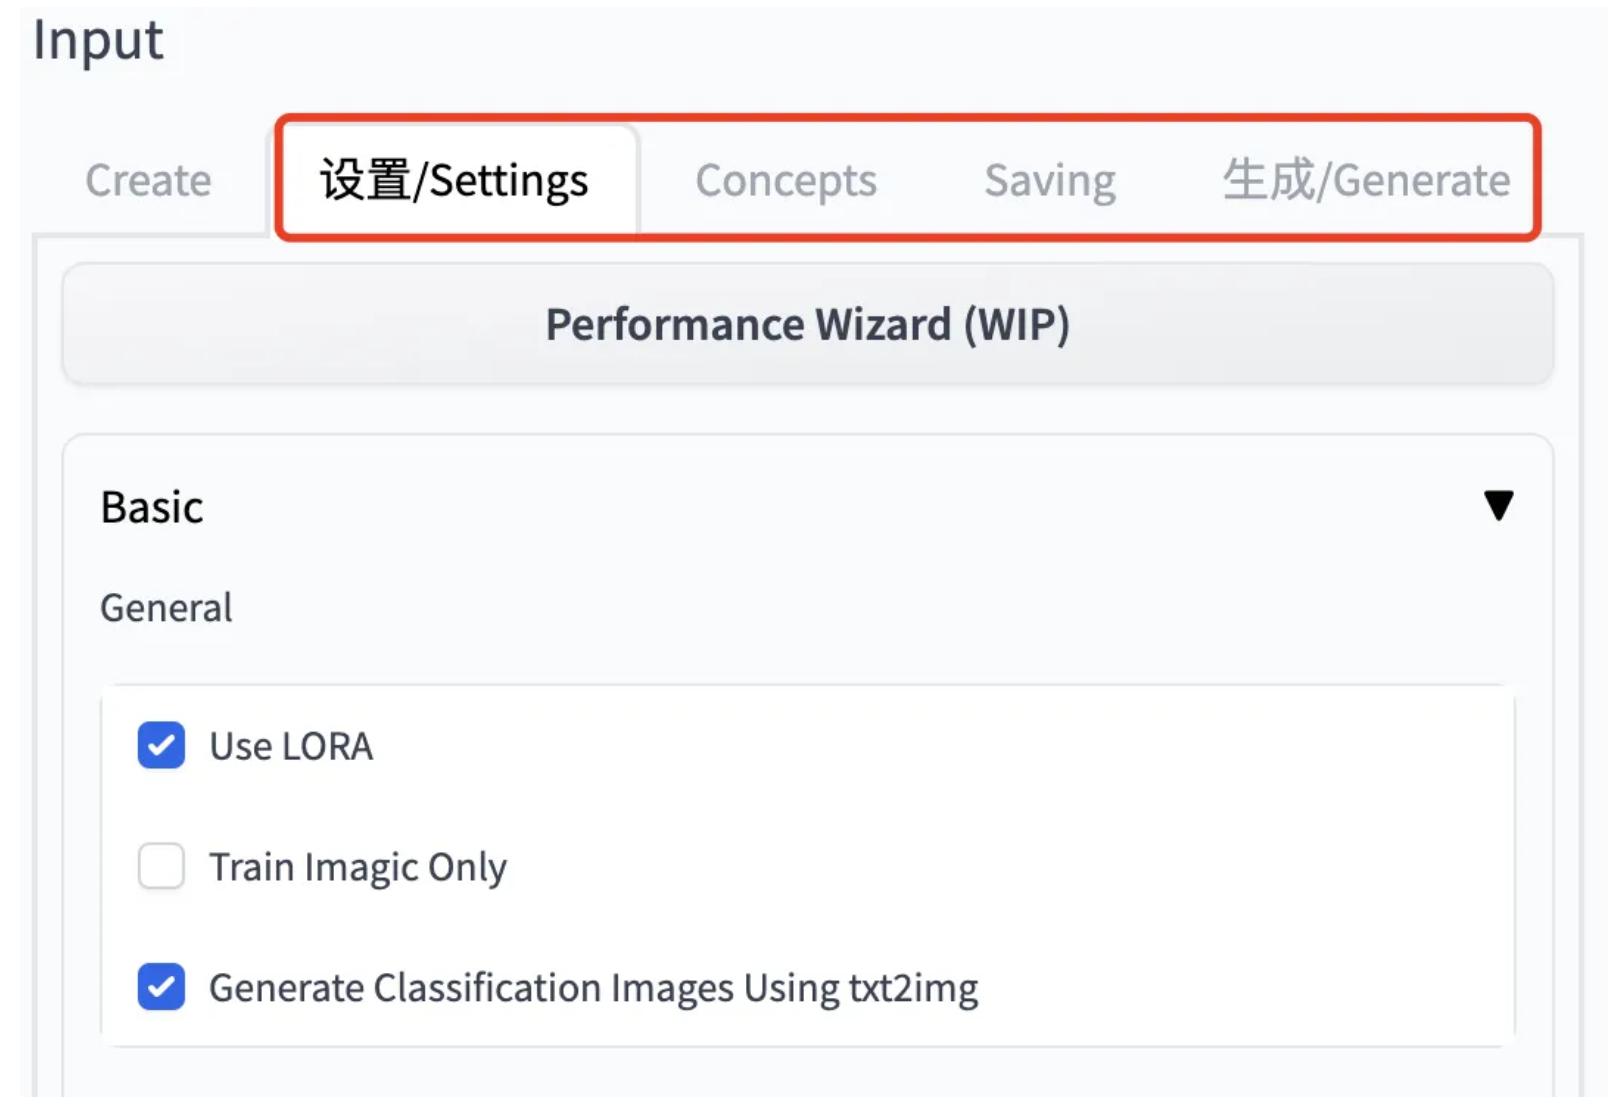Toggle the "Use LORA" label text

coord(291,747)
